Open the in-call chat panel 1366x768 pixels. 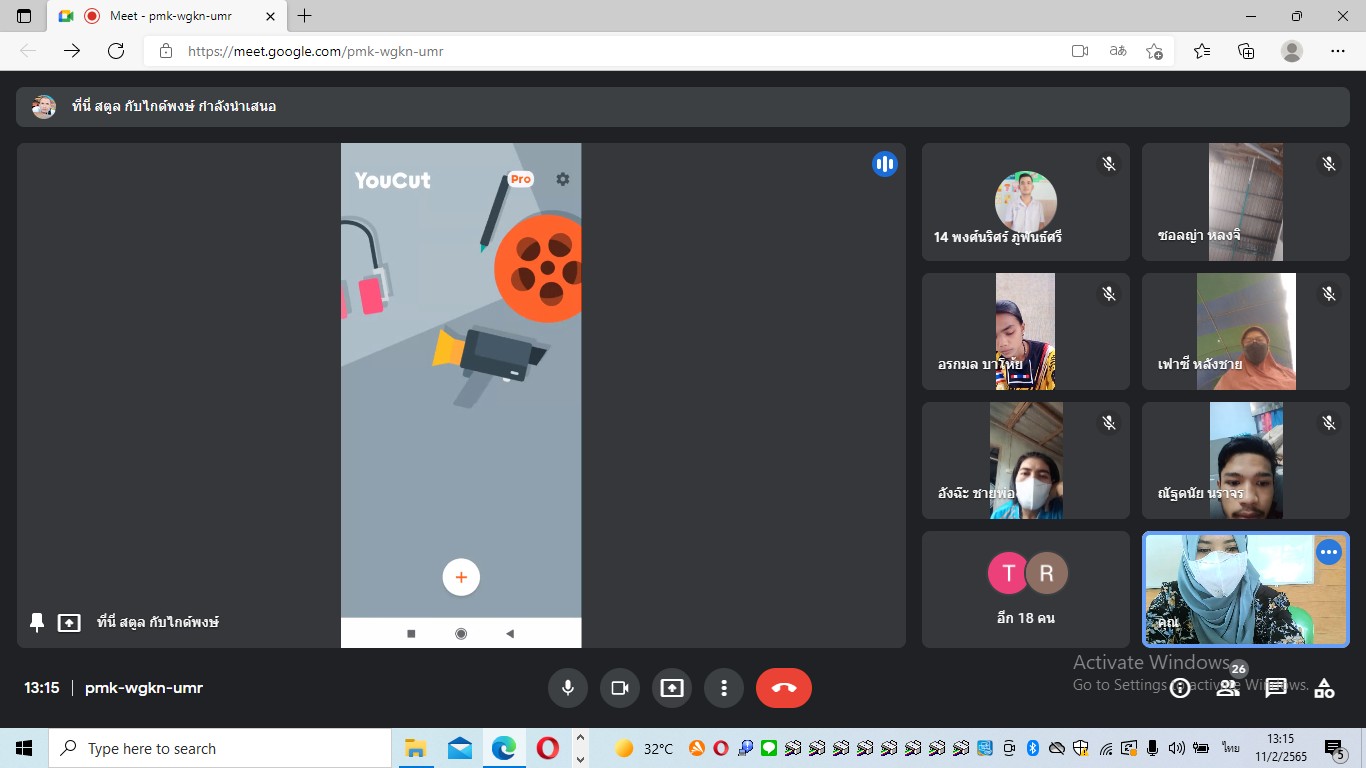click(x=1276, y=688)
